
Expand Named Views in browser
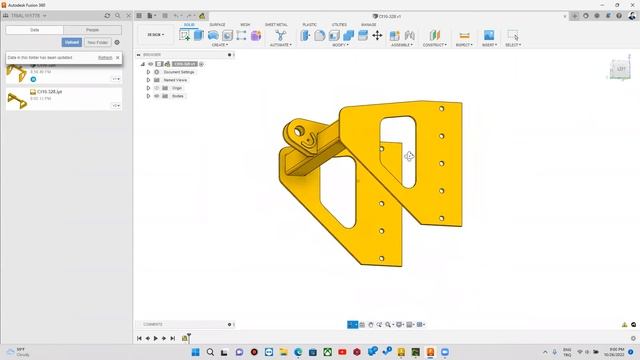point(149,80)
